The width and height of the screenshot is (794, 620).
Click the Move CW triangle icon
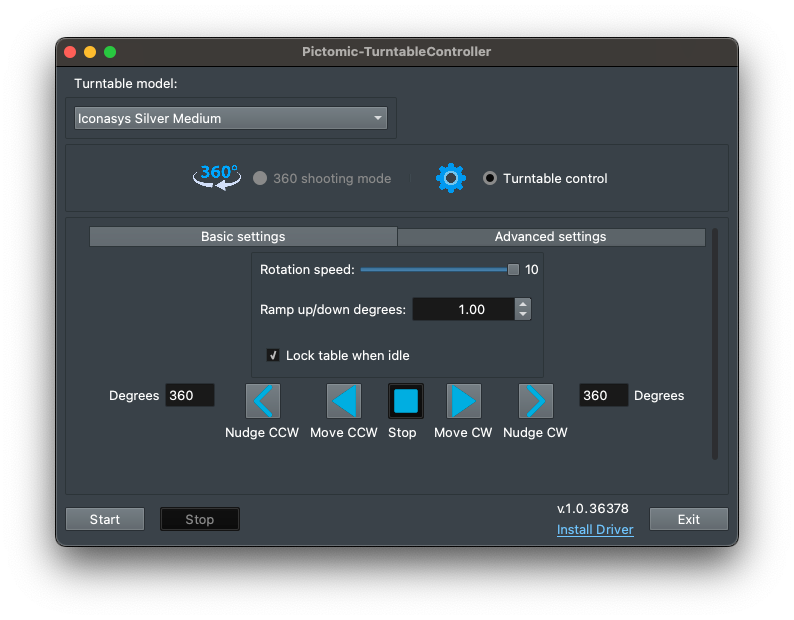[x=463, y=401]
